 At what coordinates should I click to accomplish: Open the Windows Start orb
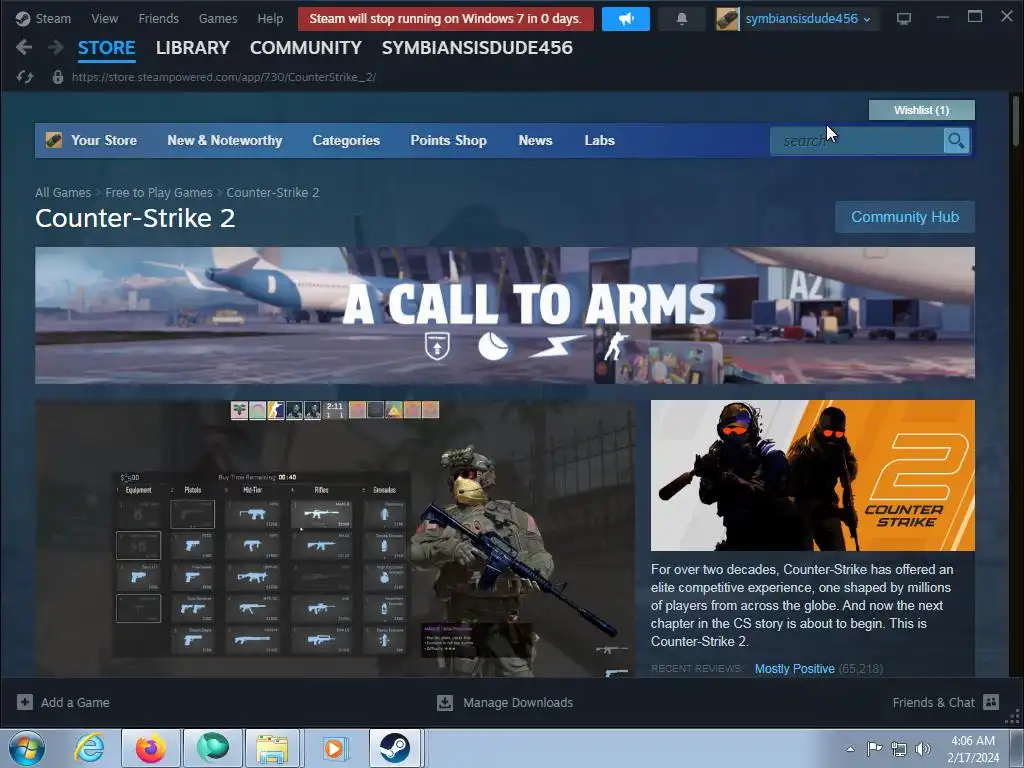coord(27,748)
